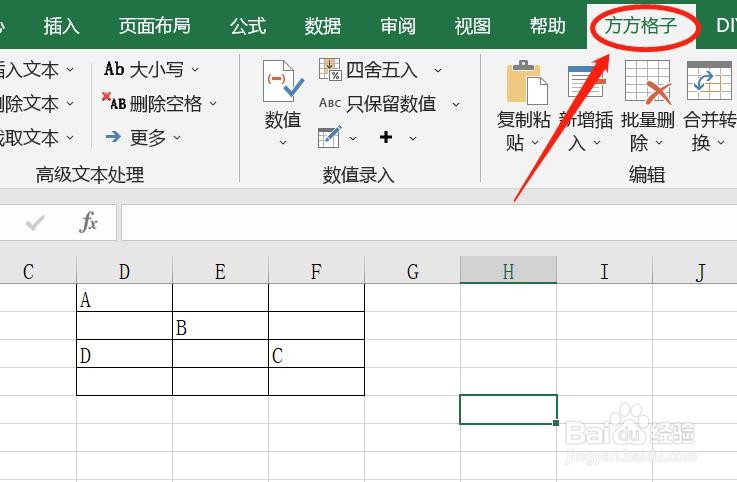
Task: Switch to the 公式 tab
Action: (x=248, y=26)
